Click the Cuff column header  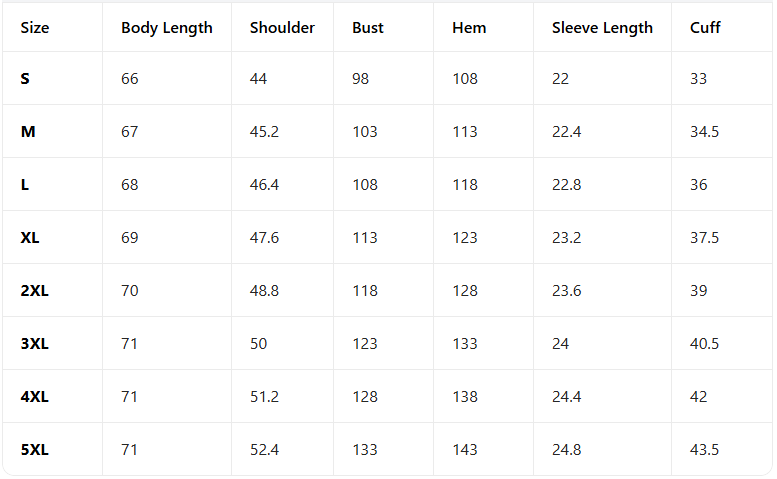(x=705, y=28)
